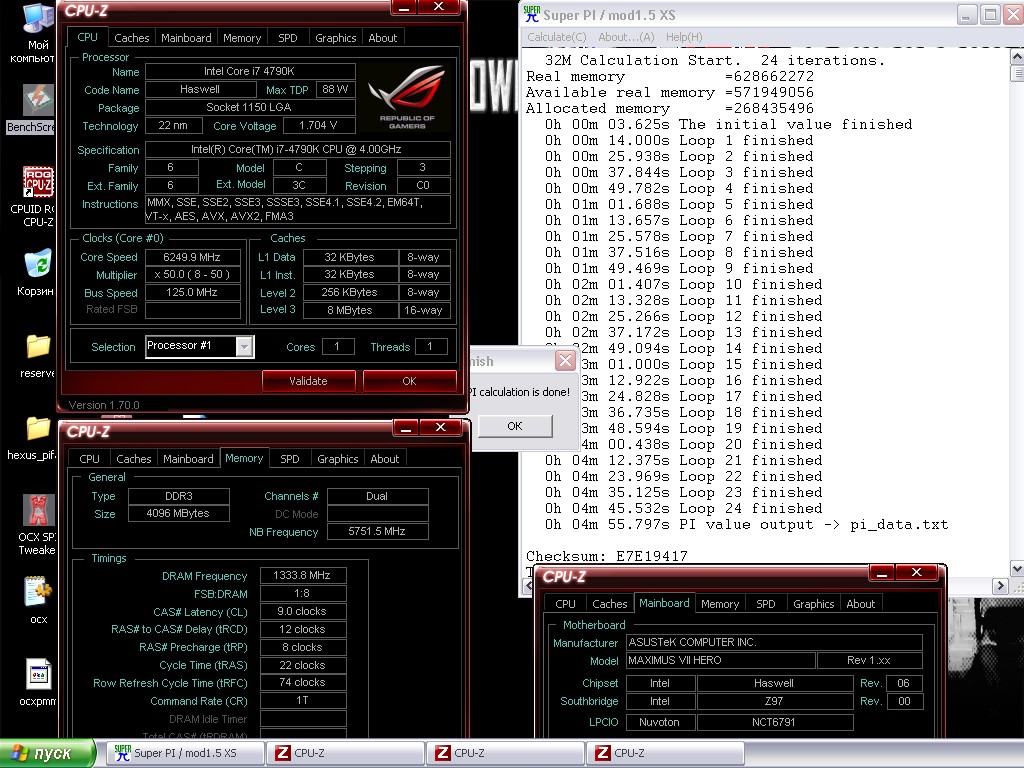Click the Super PI title bar icon
The image size is (1024, 768).
tap(532, 14)
